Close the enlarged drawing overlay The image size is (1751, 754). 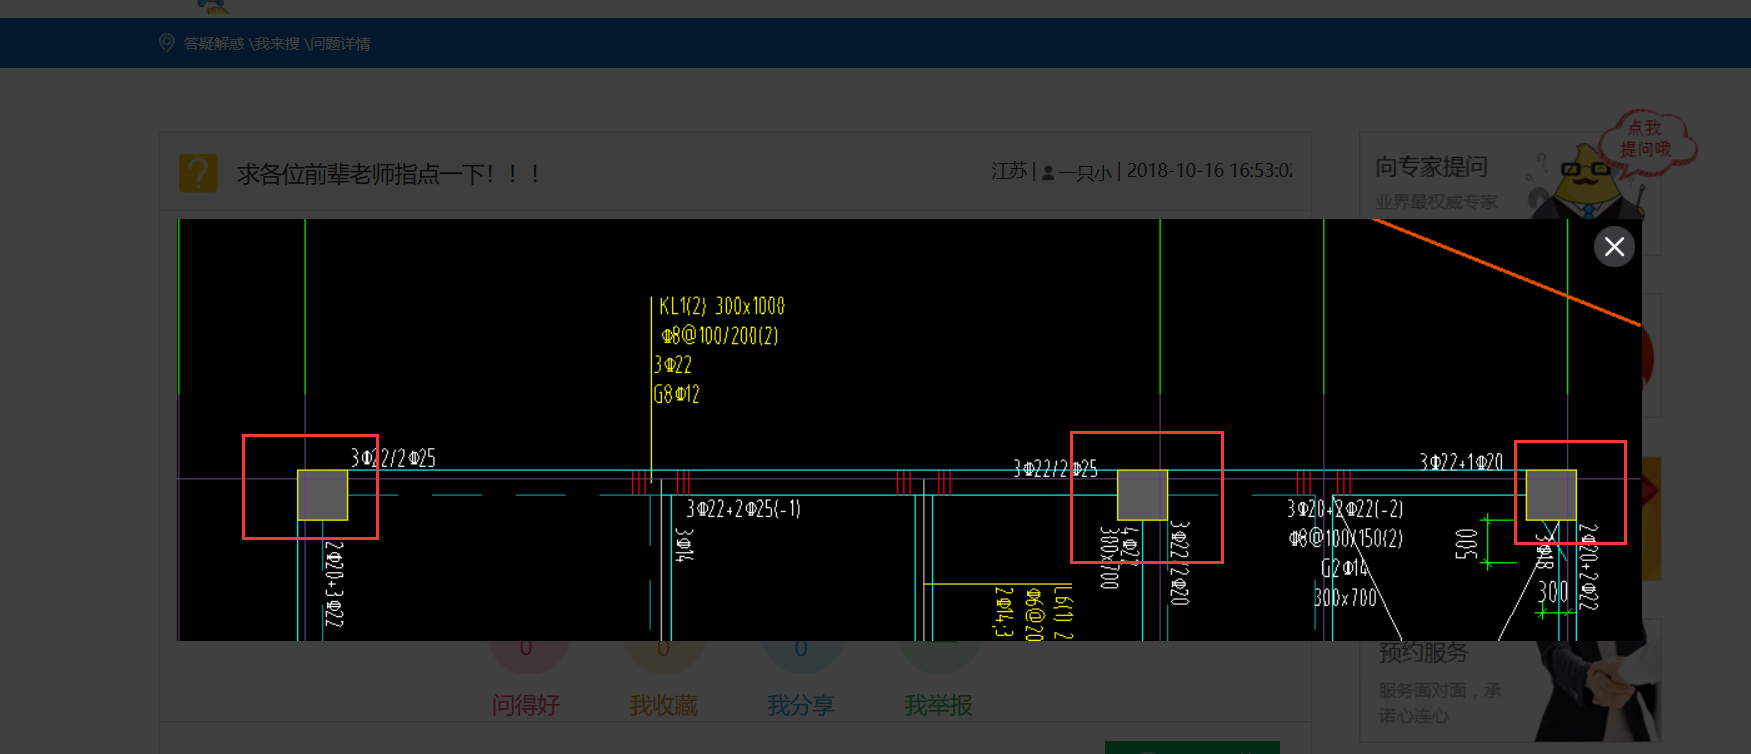point(1614,247)
